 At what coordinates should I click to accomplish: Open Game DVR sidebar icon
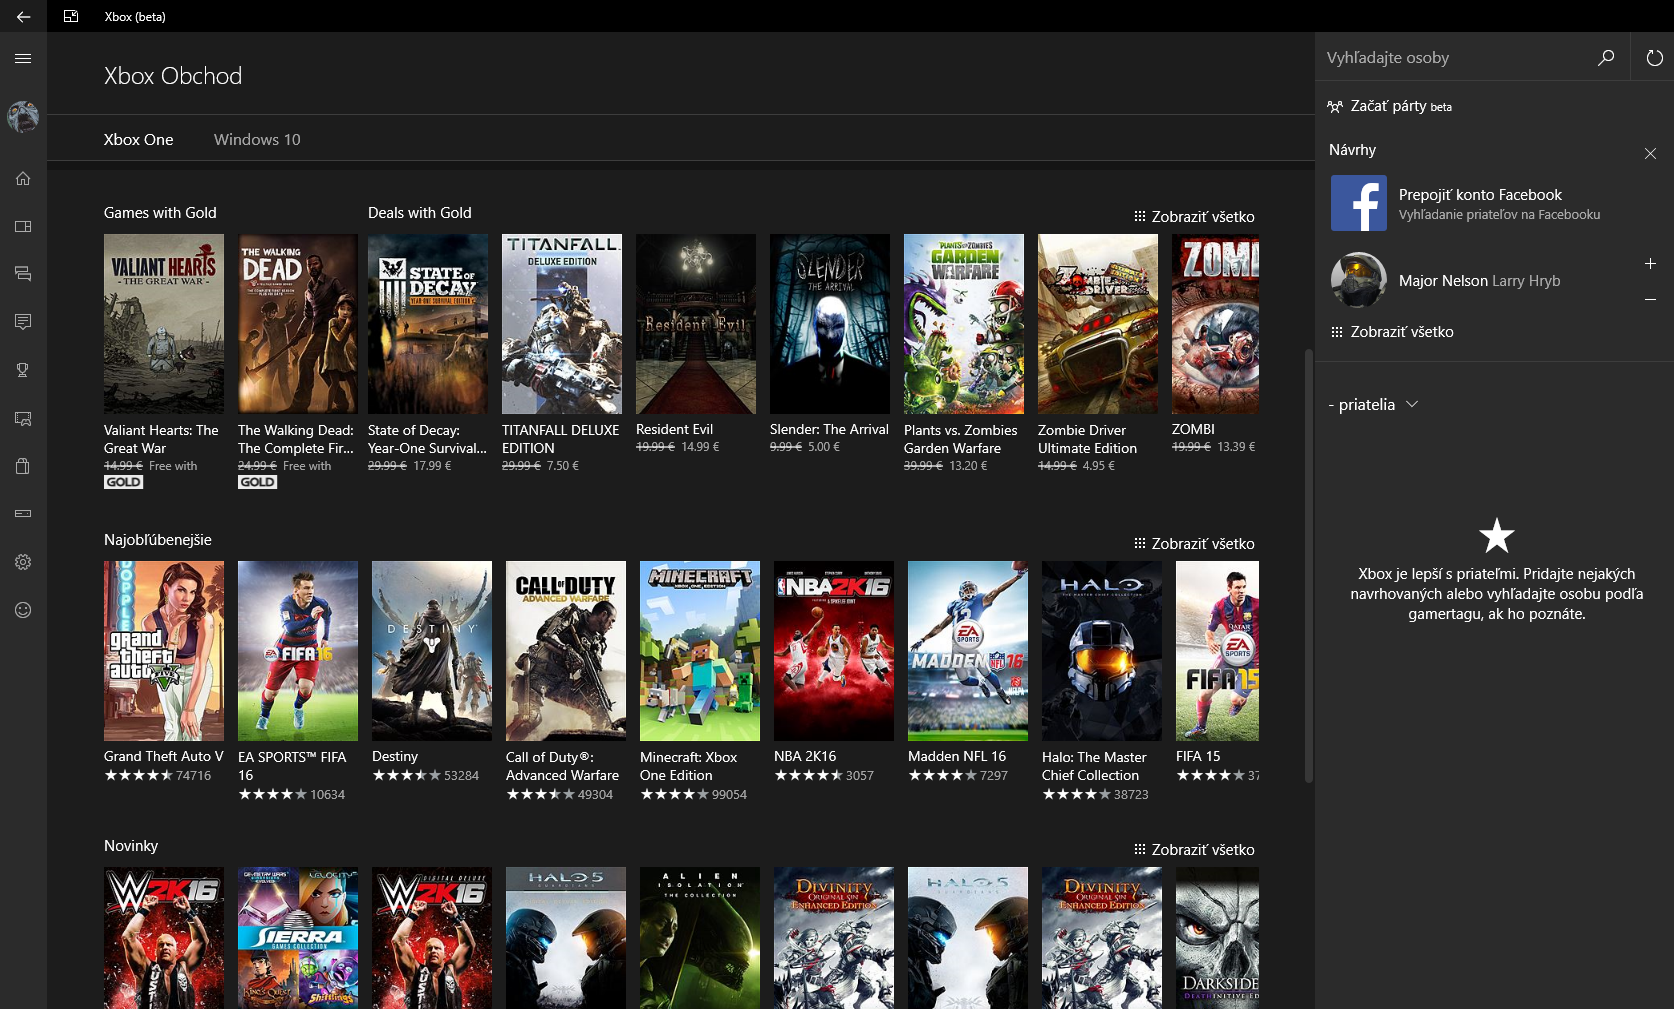(23, 418)
